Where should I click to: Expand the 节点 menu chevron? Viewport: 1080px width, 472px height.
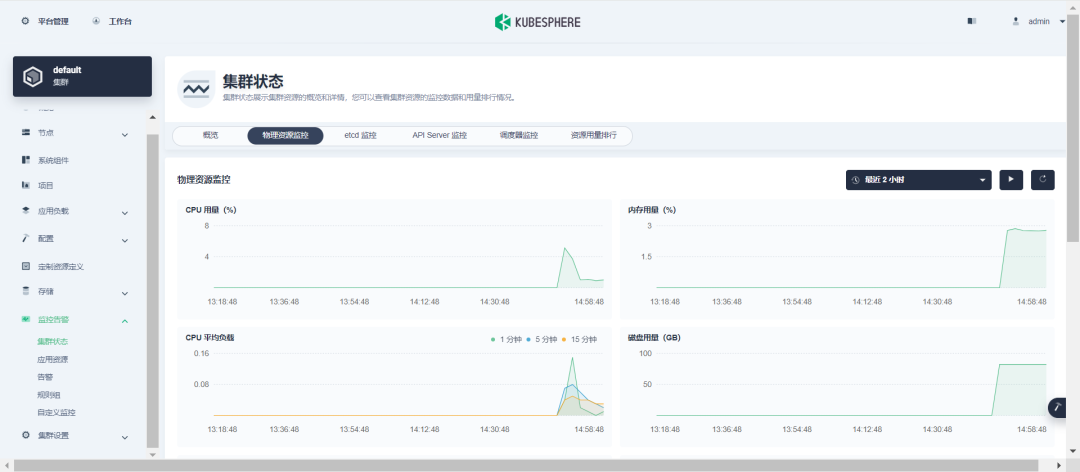[125, 135]
